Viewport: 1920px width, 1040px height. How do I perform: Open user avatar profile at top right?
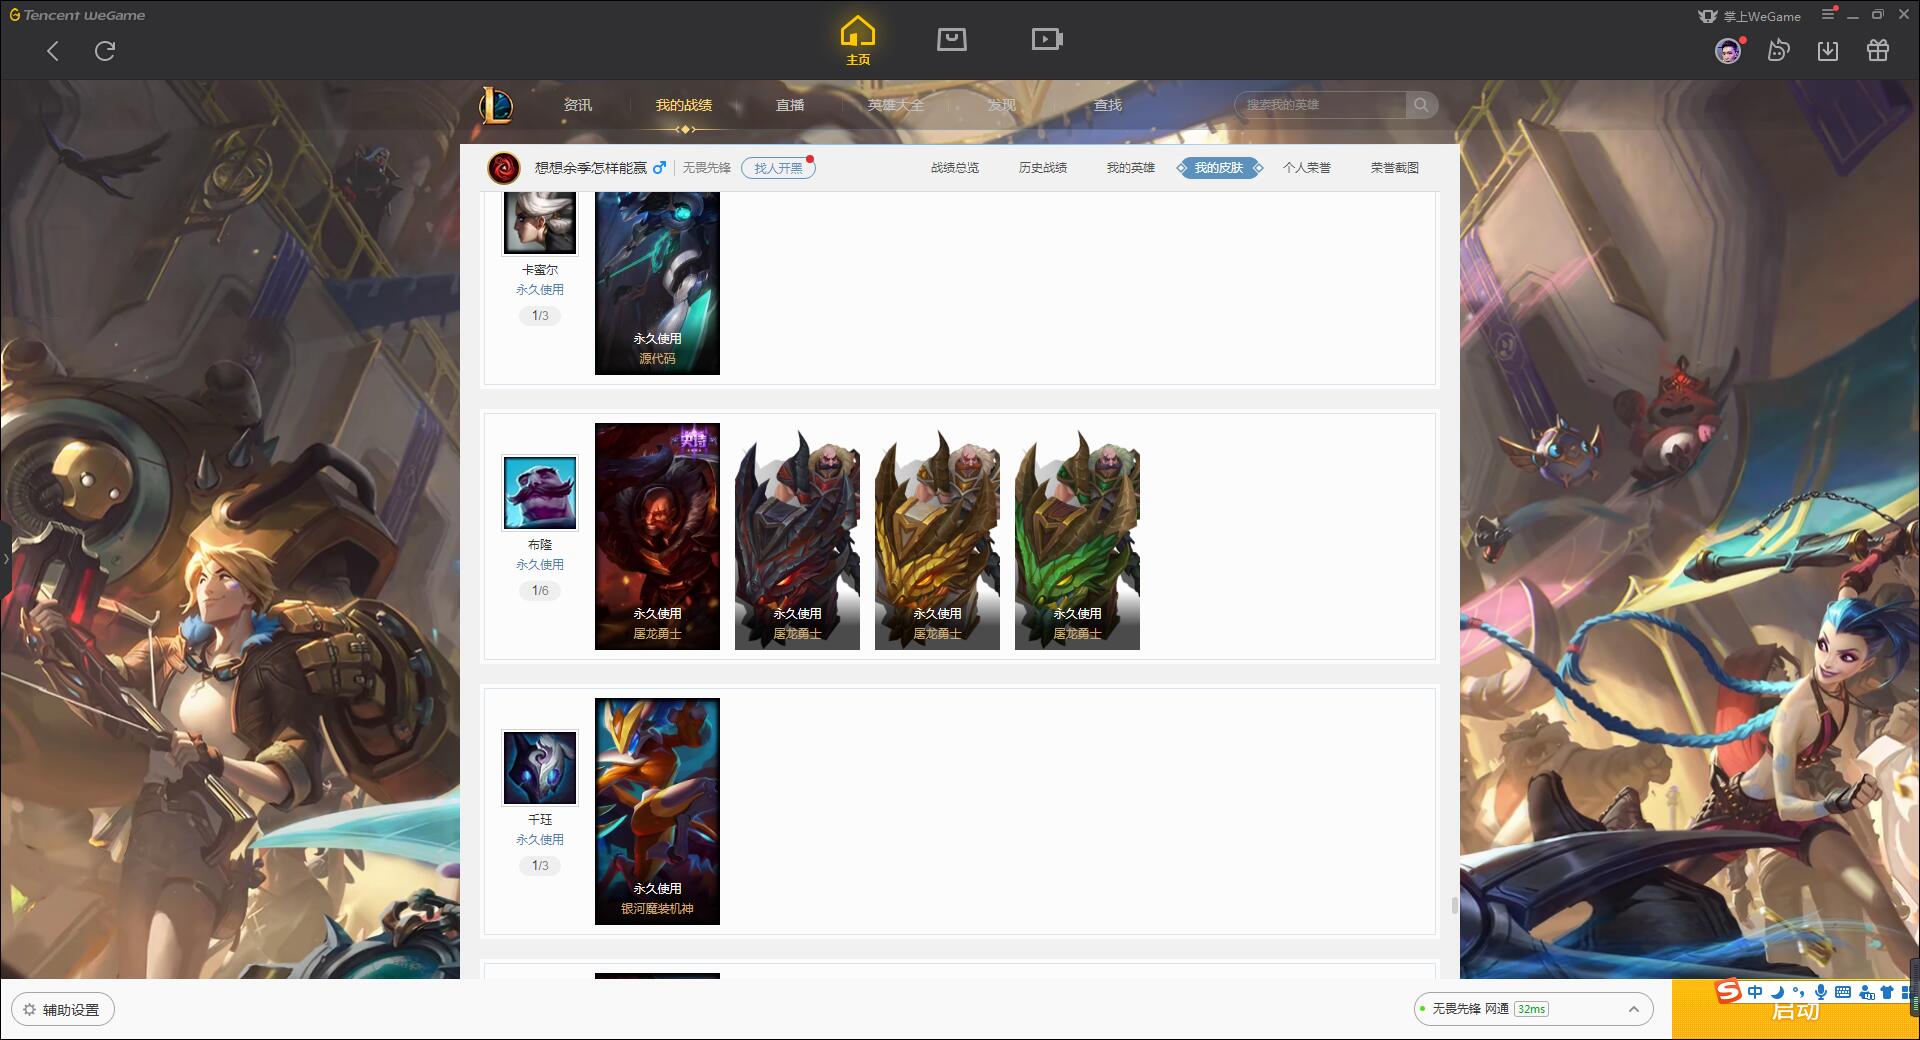tap(1728, 51)
